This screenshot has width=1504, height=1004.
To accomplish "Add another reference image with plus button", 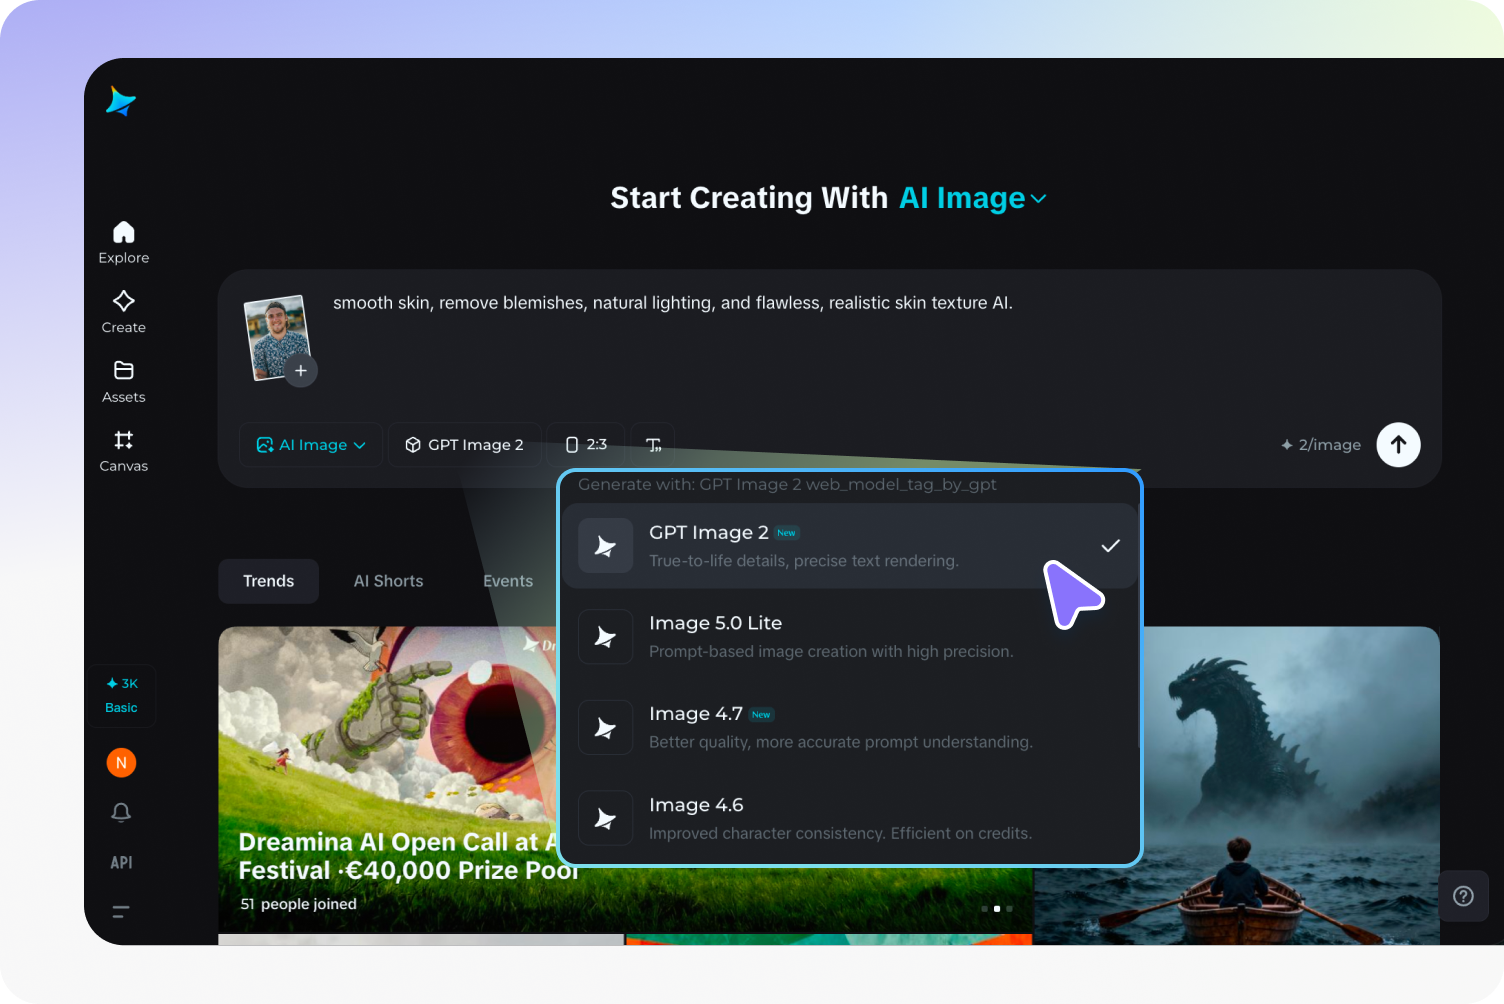I will point(301,370).
